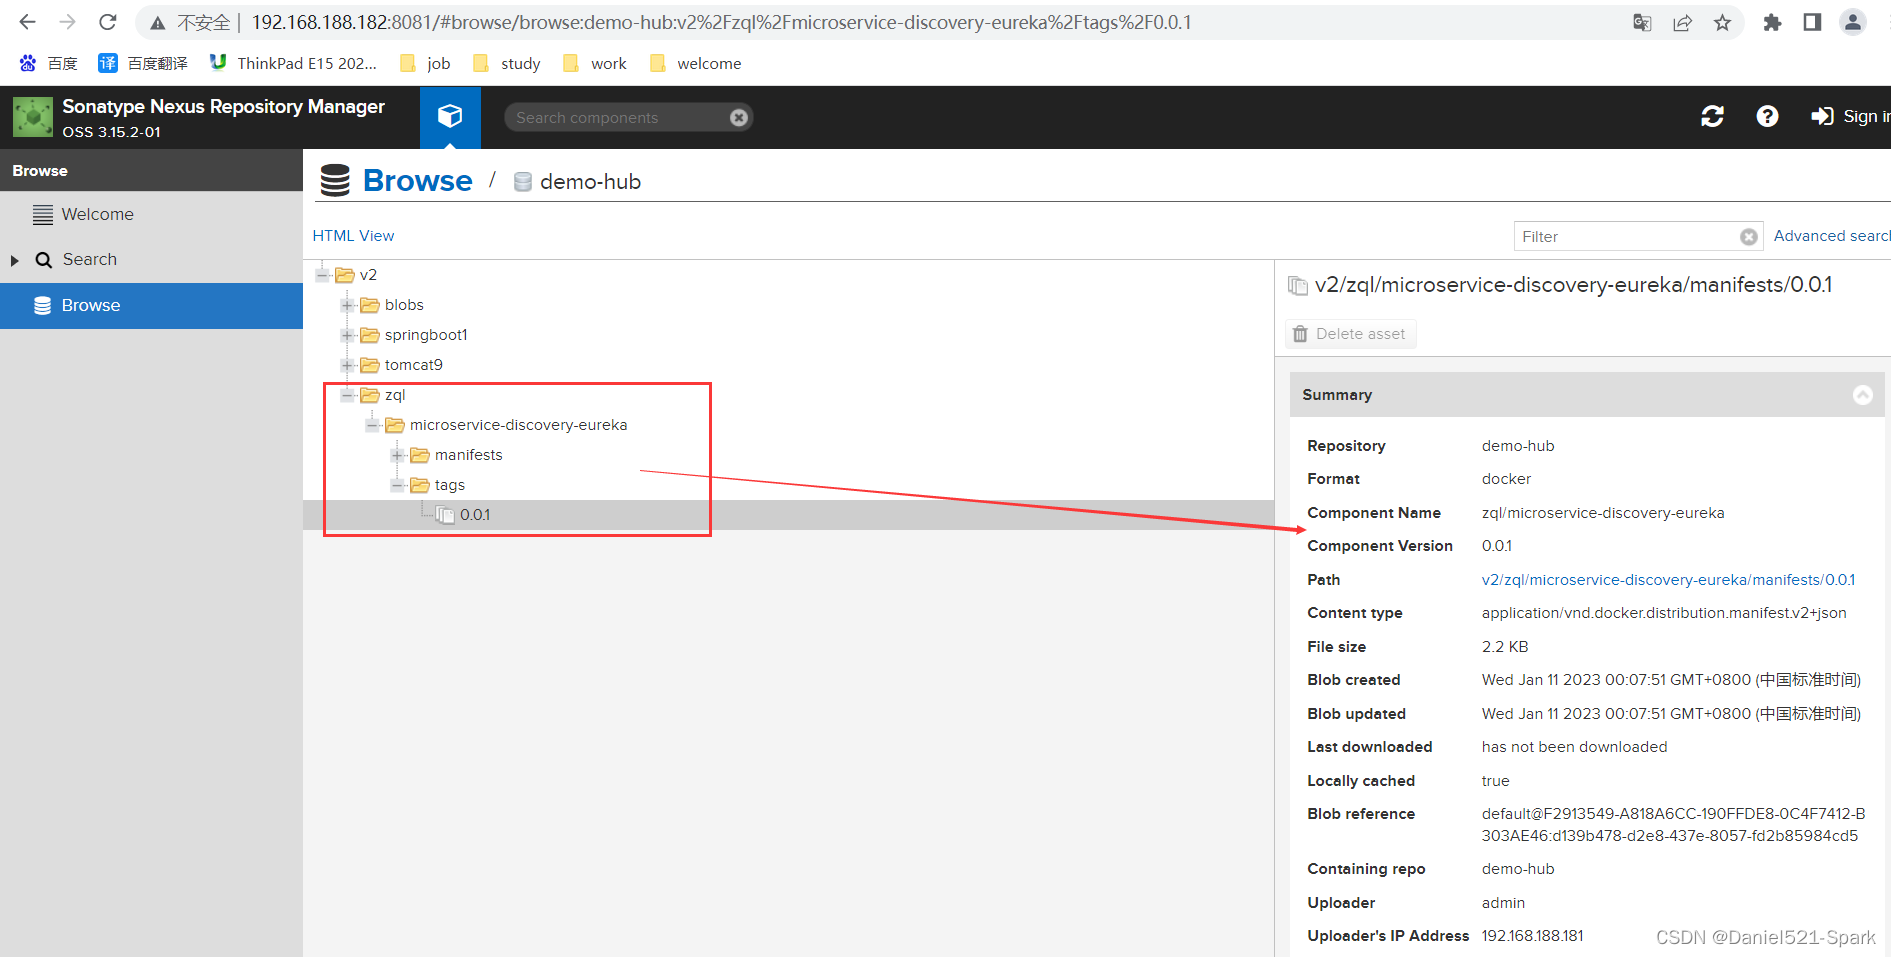The height and width of the screenshot is (957, 1891).
Task: Open the Nexus help menu
Action: tap(1767, 117)
